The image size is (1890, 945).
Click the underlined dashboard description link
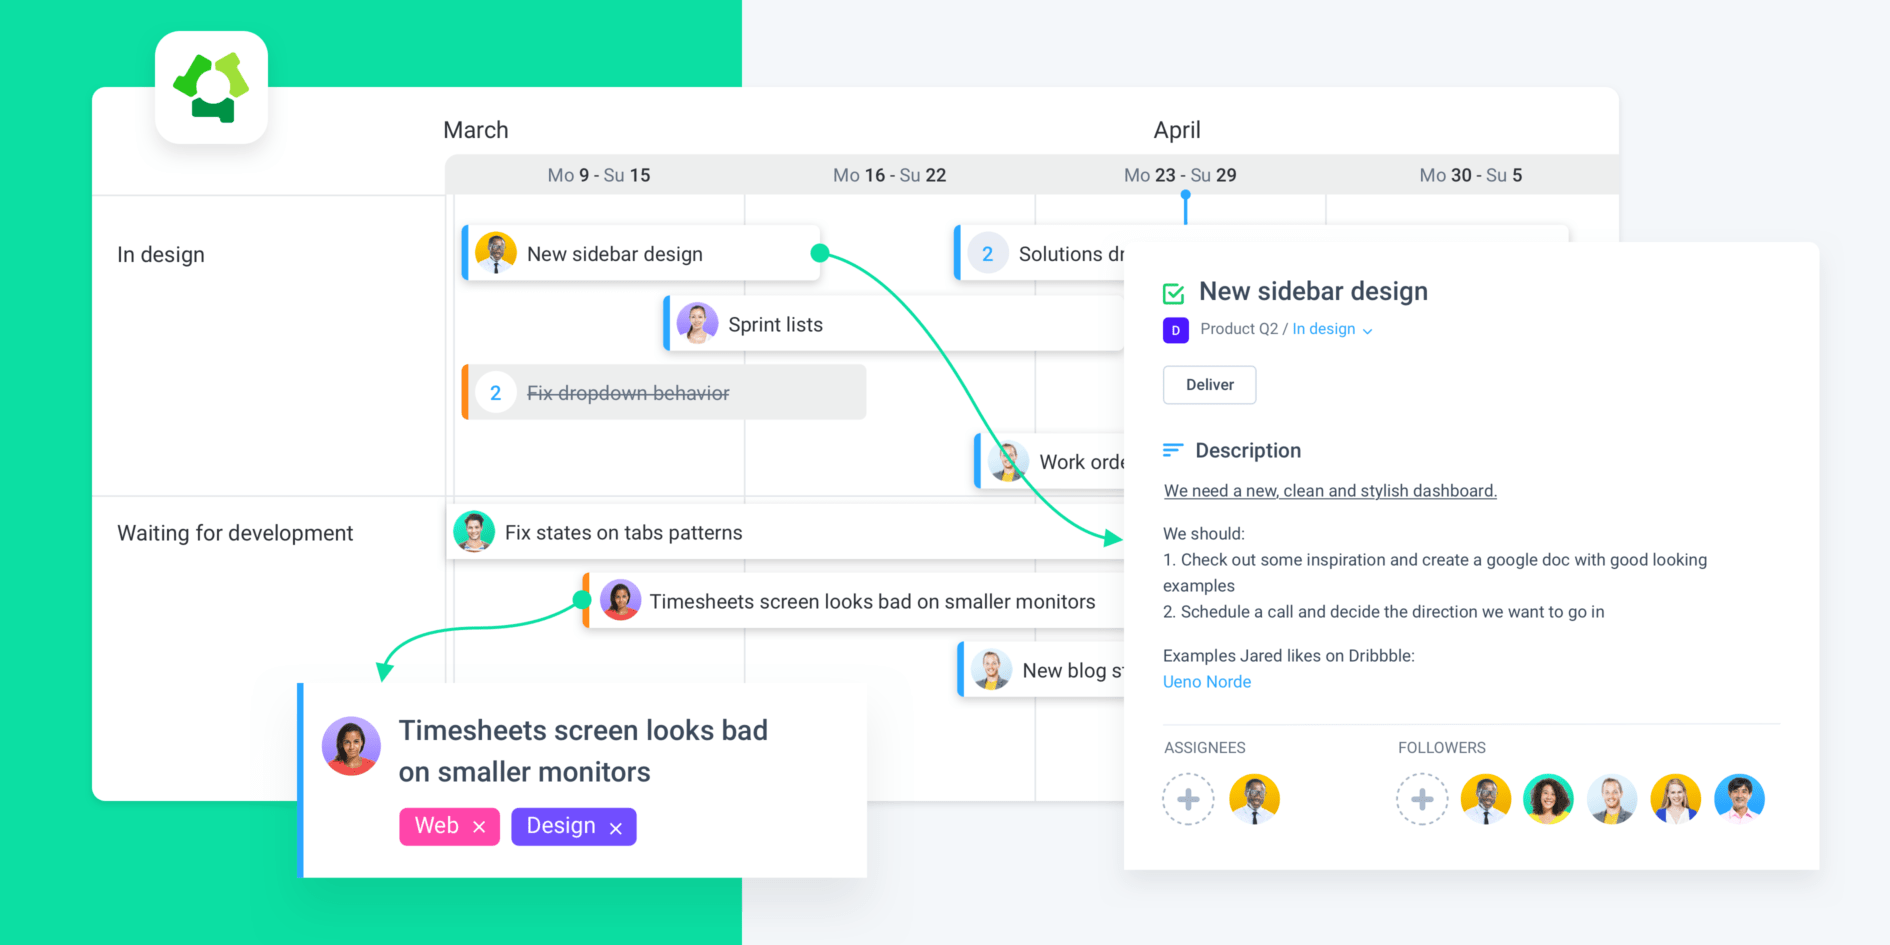[1329, 490]
